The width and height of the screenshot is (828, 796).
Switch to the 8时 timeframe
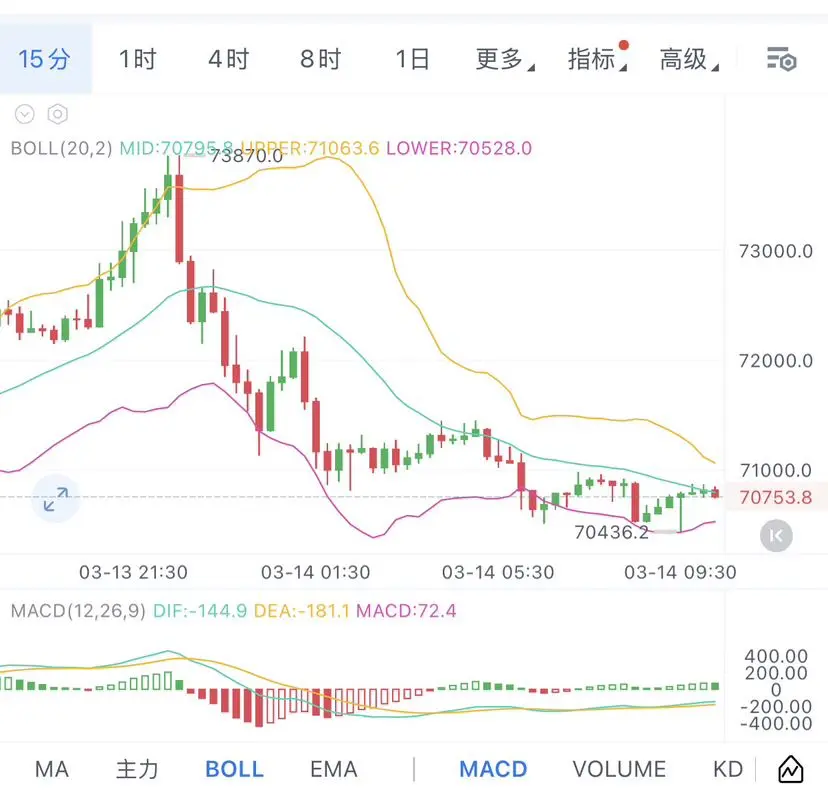(x=321, y=59)
